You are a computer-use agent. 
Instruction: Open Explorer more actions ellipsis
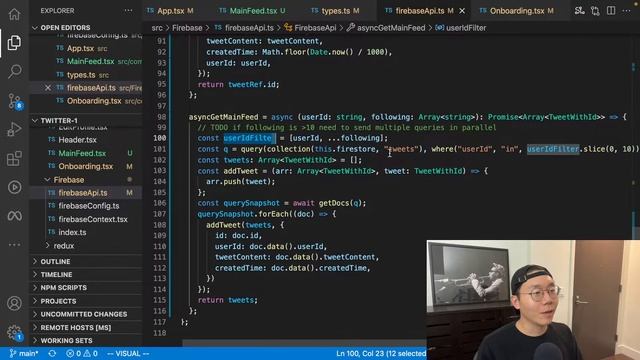click(x=128, y=11)
